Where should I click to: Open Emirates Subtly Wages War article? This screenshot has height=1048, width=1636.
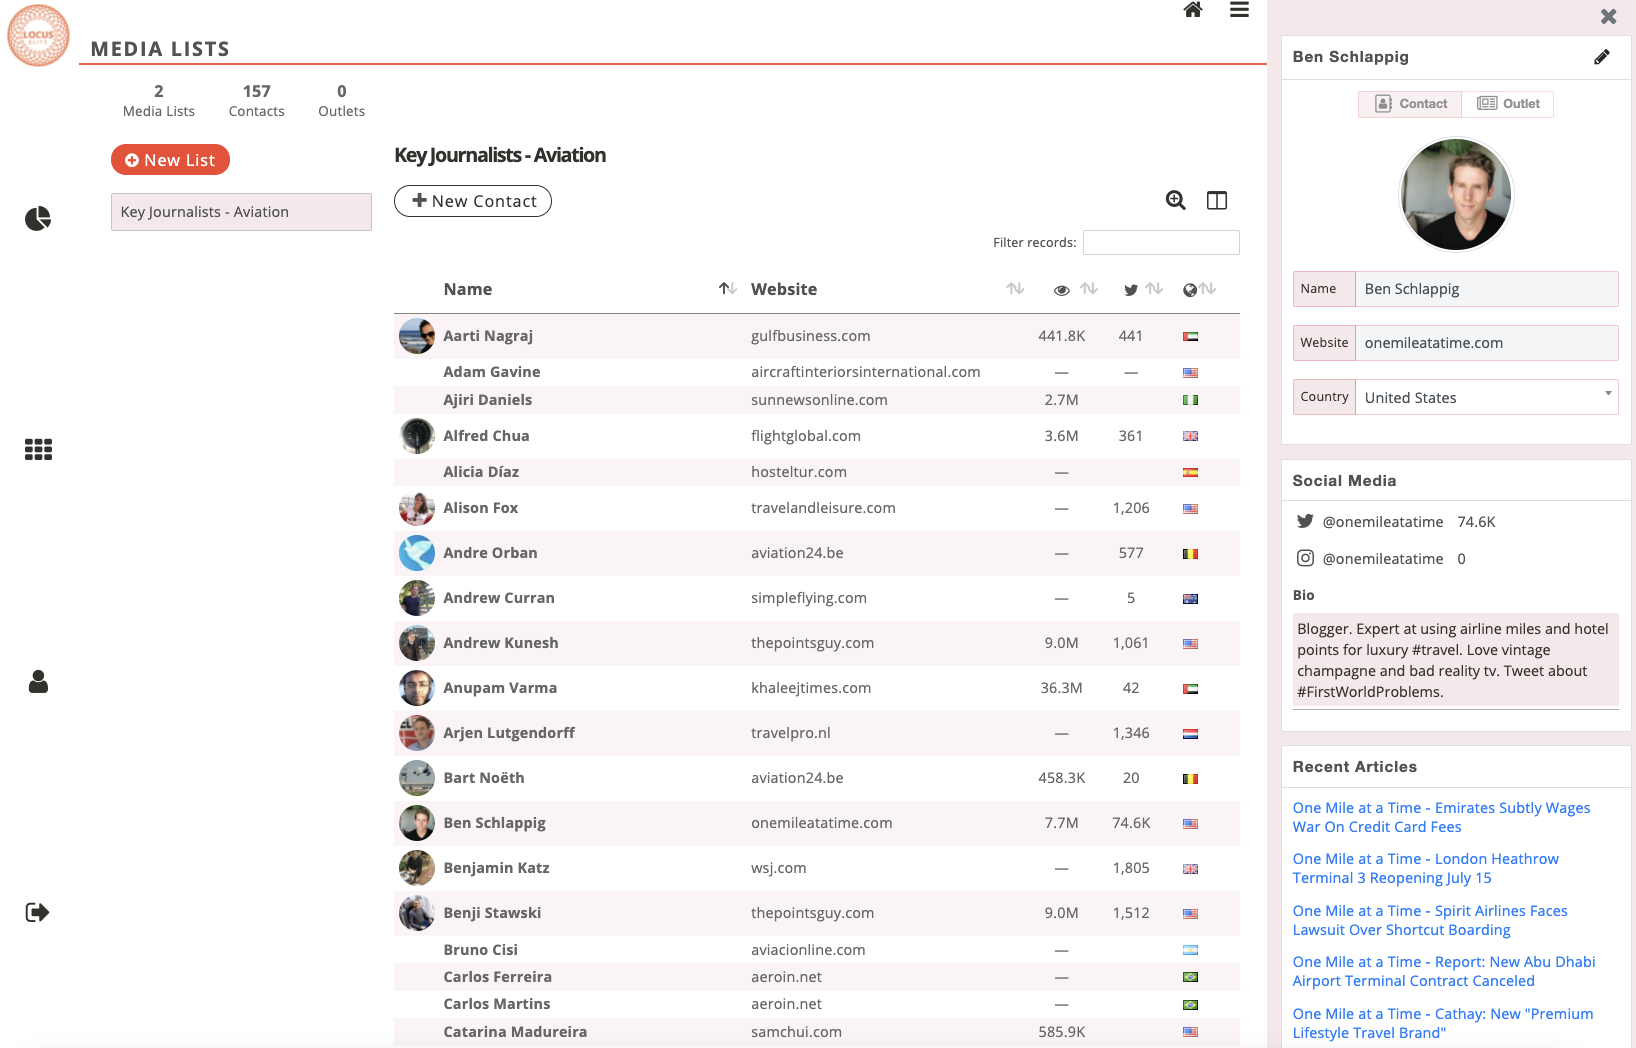tap(1441, 817)
